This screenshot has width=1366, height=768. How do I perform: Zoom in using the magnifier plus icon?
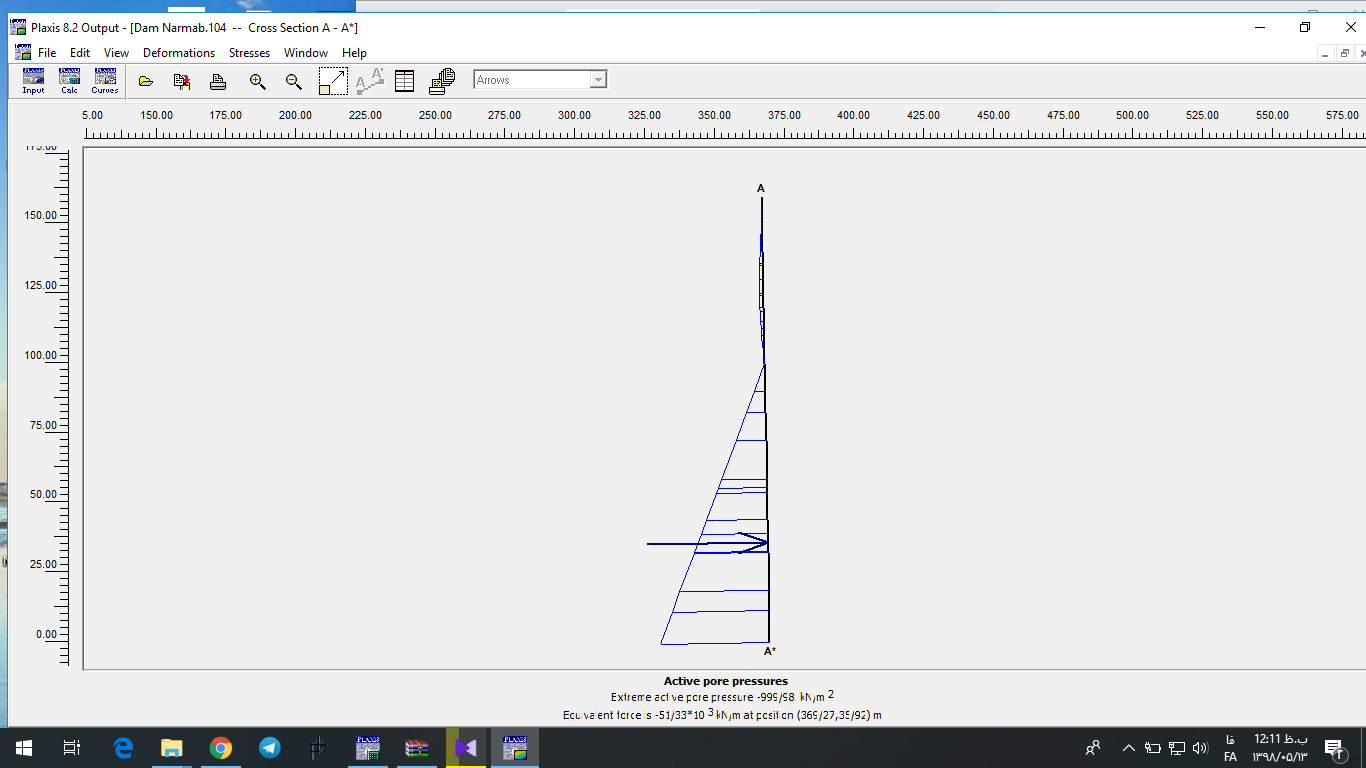tap(257, 81)
